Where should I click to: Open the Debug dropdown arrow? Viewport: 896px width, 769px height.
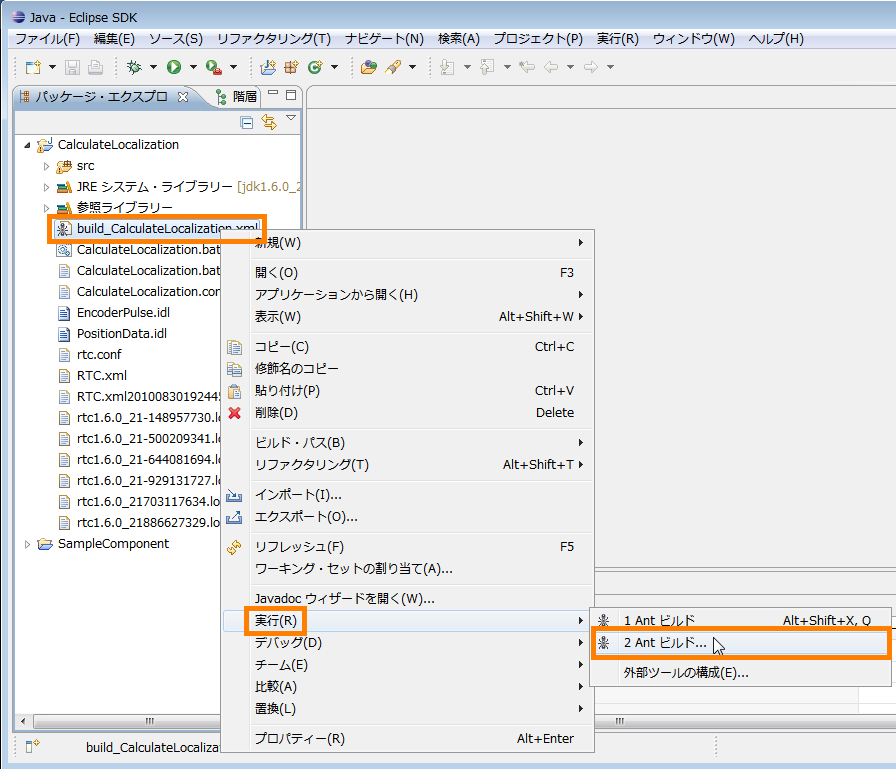(x=153, y=67)
